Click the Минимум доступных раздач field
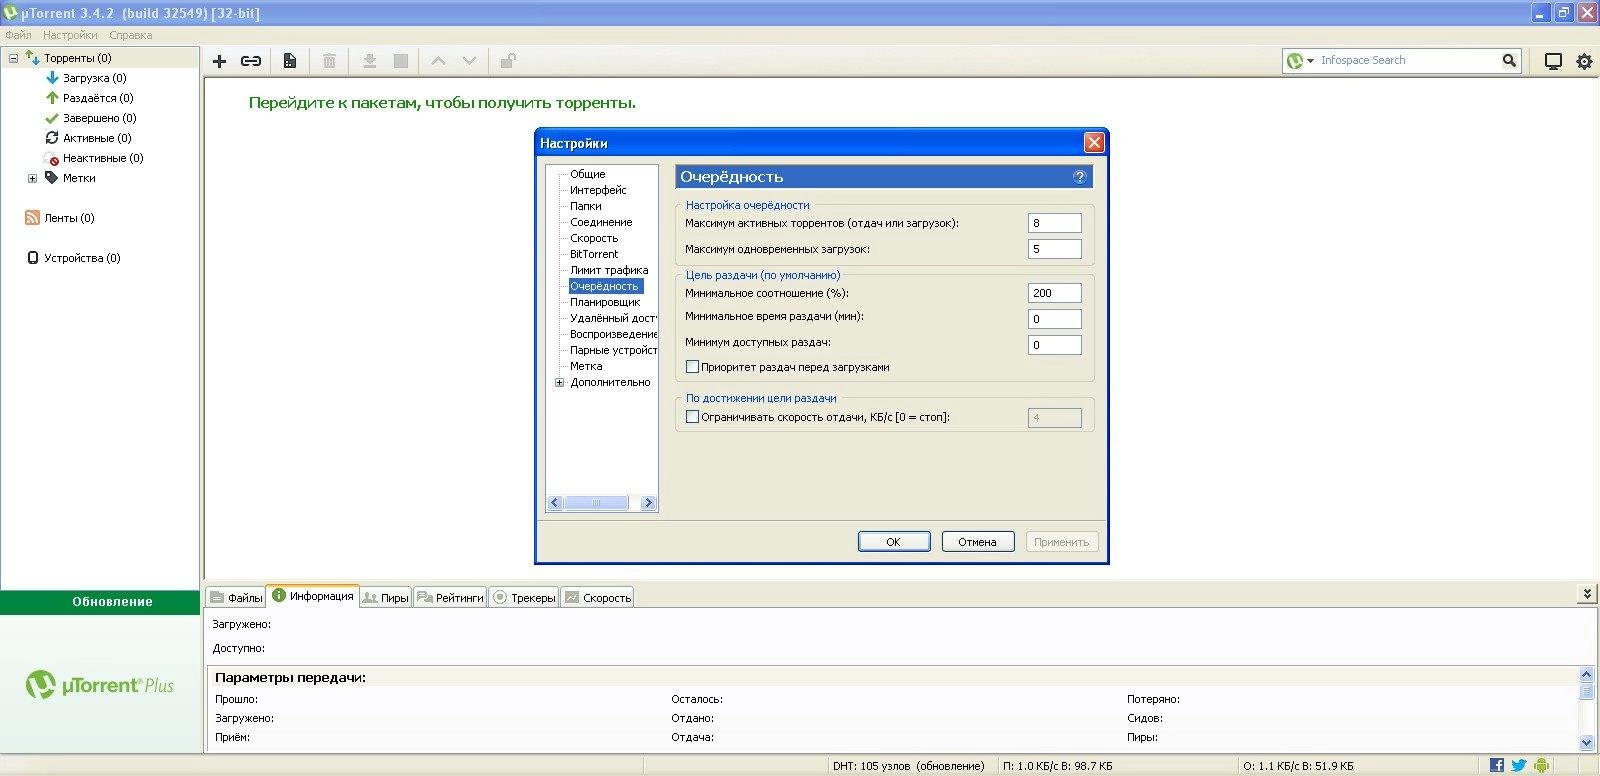 coord(1055,345)
